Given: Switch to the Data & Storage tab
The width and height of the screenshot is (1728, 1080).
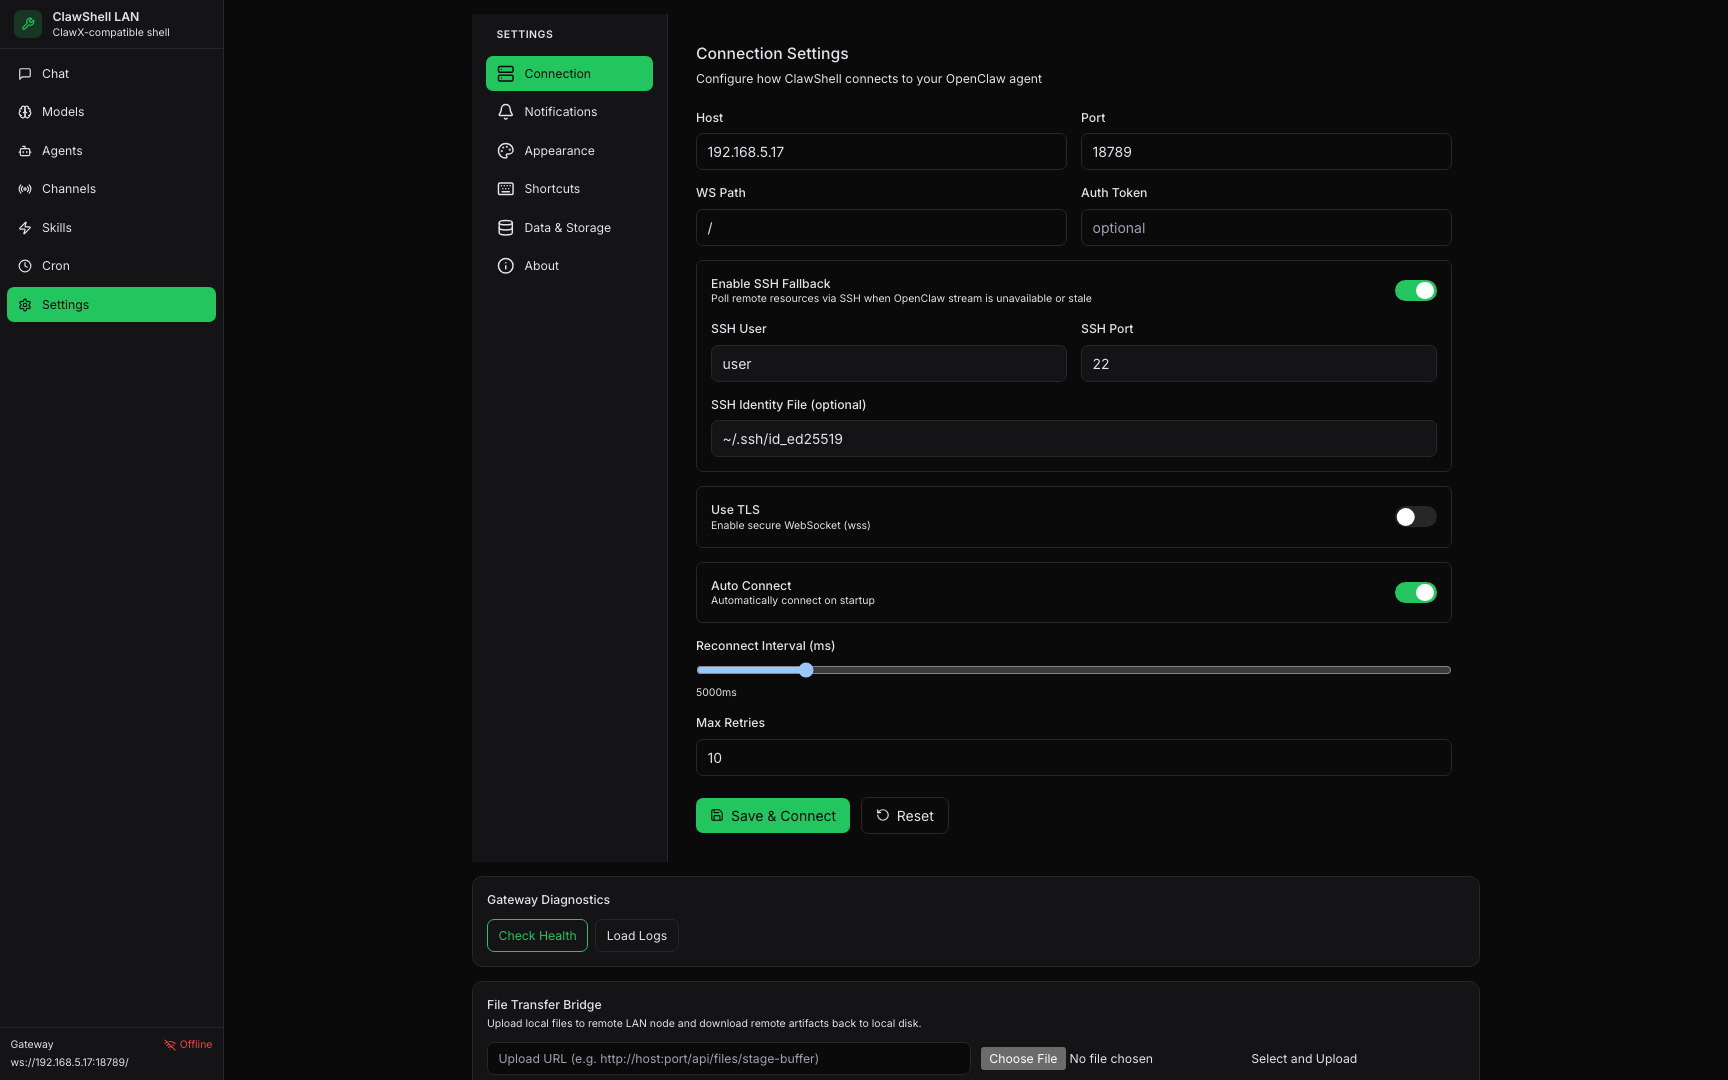Looking at the screenshot, I should 567,227.
